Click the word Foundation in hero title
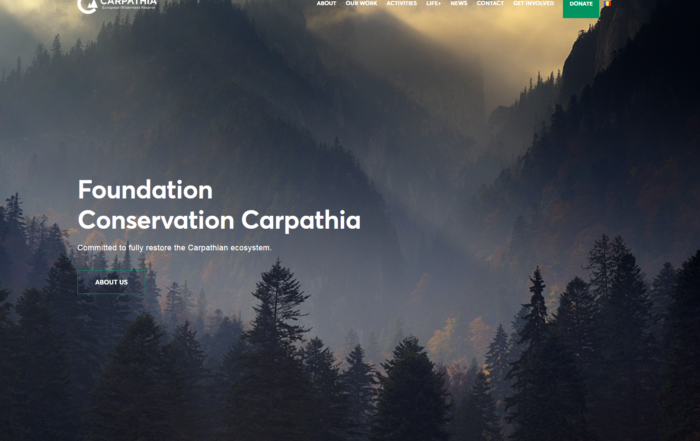The height and width of the screenshot is (441, 700). point(145,190)
